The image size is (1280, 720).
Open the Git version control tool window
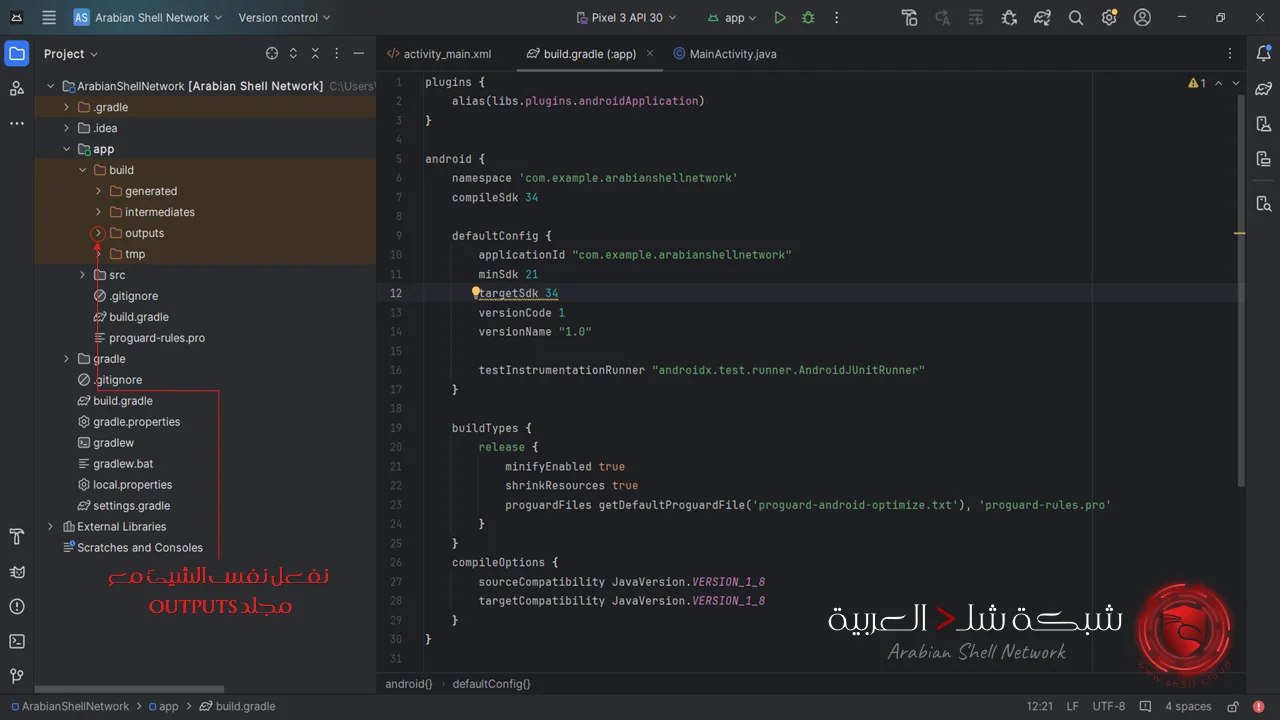(x=17, y=677)
